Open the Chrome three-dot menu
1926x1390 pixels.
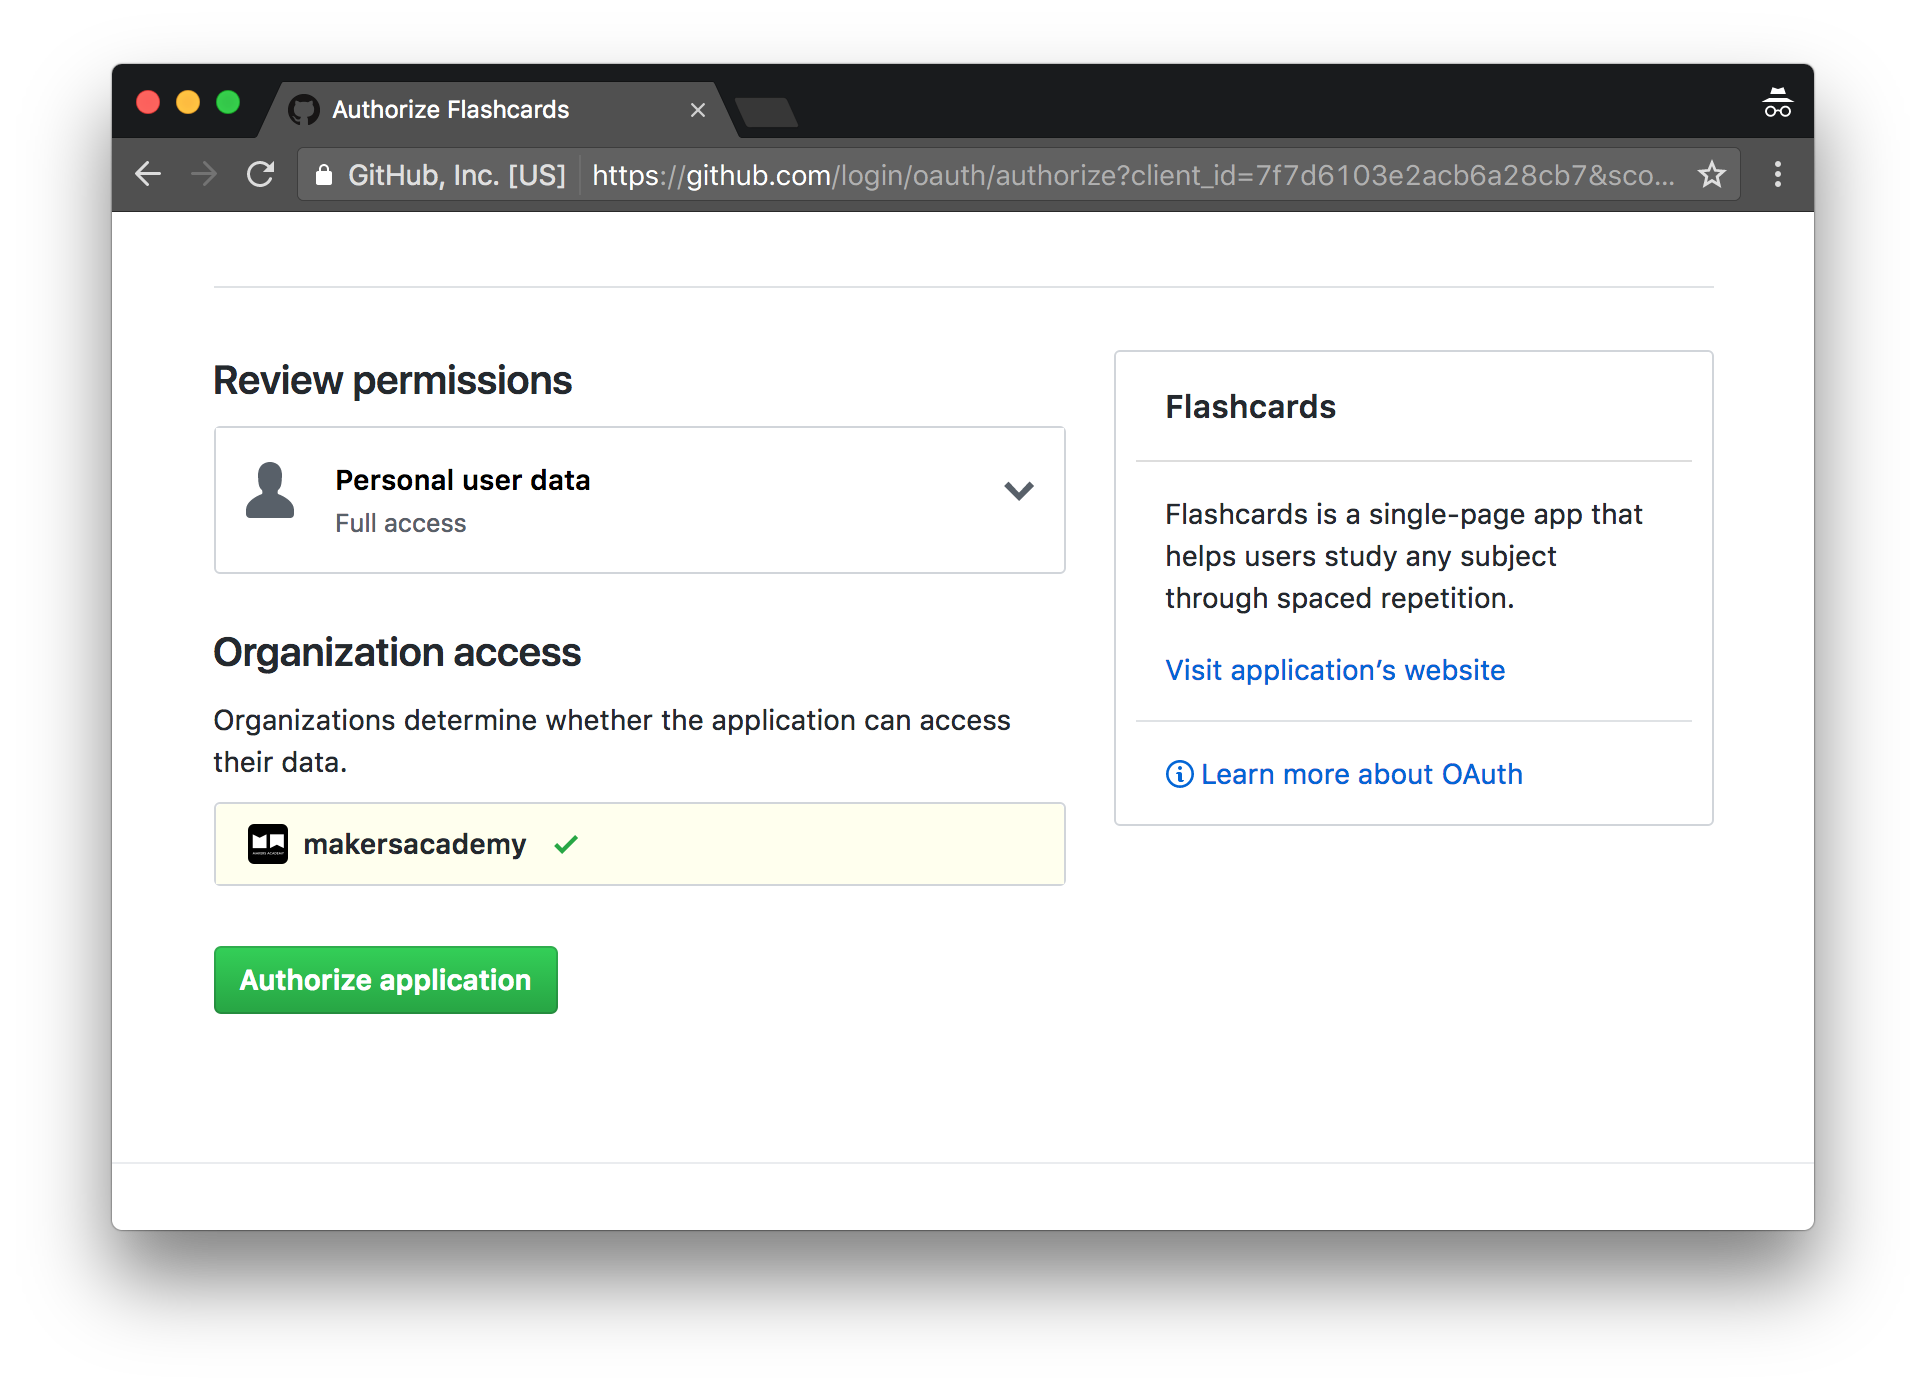(1777, 174)
